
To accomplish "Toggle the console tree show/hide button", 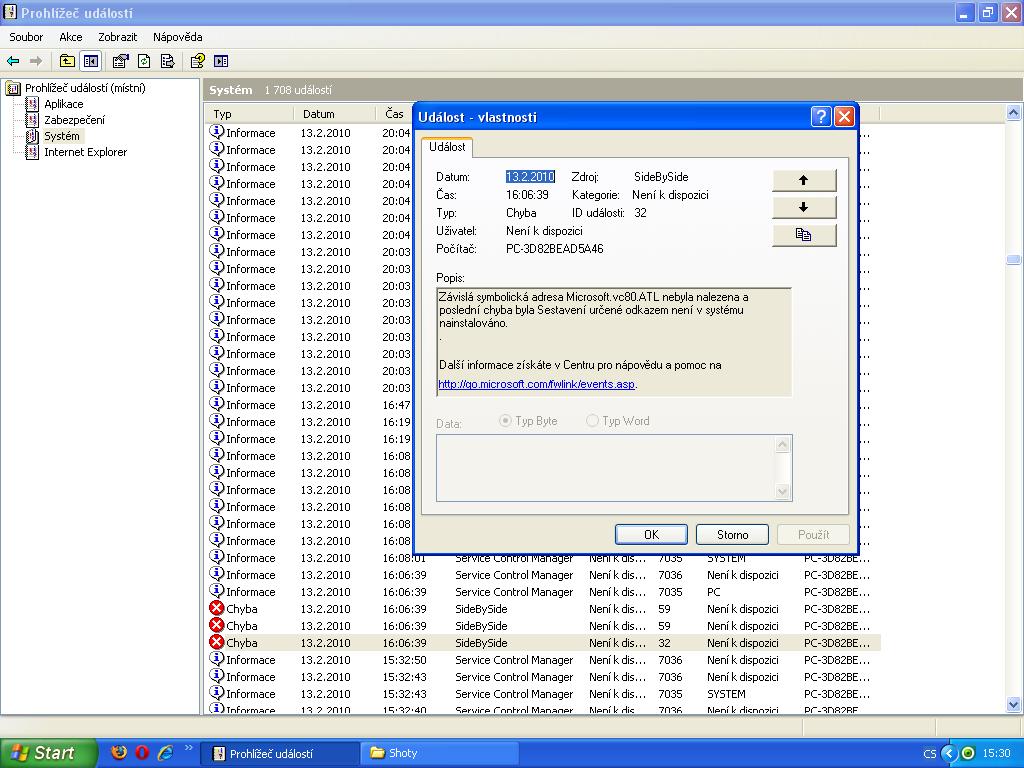I will (x=91, y=61).
